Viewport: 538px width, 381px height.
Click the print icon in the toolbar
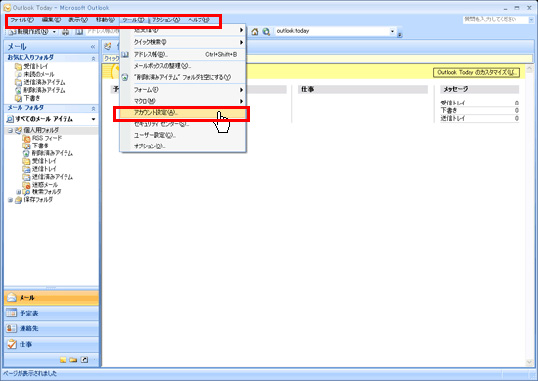tap(66, 32)
